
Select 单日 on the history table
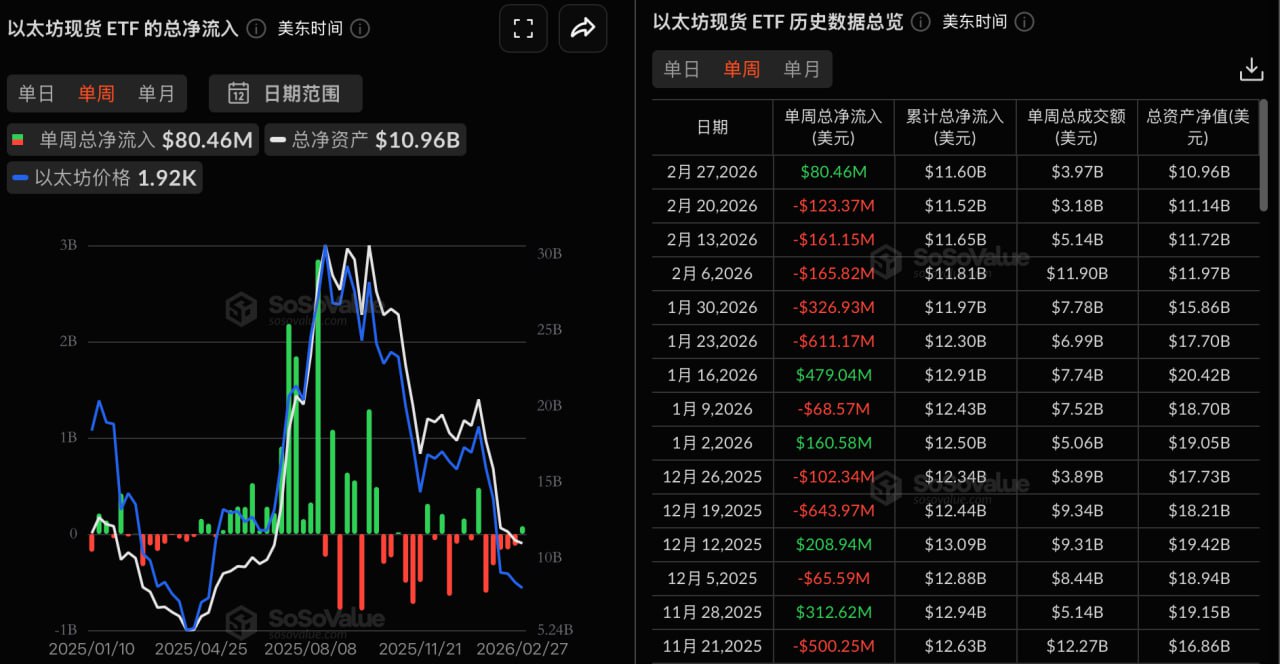(680, 69)
